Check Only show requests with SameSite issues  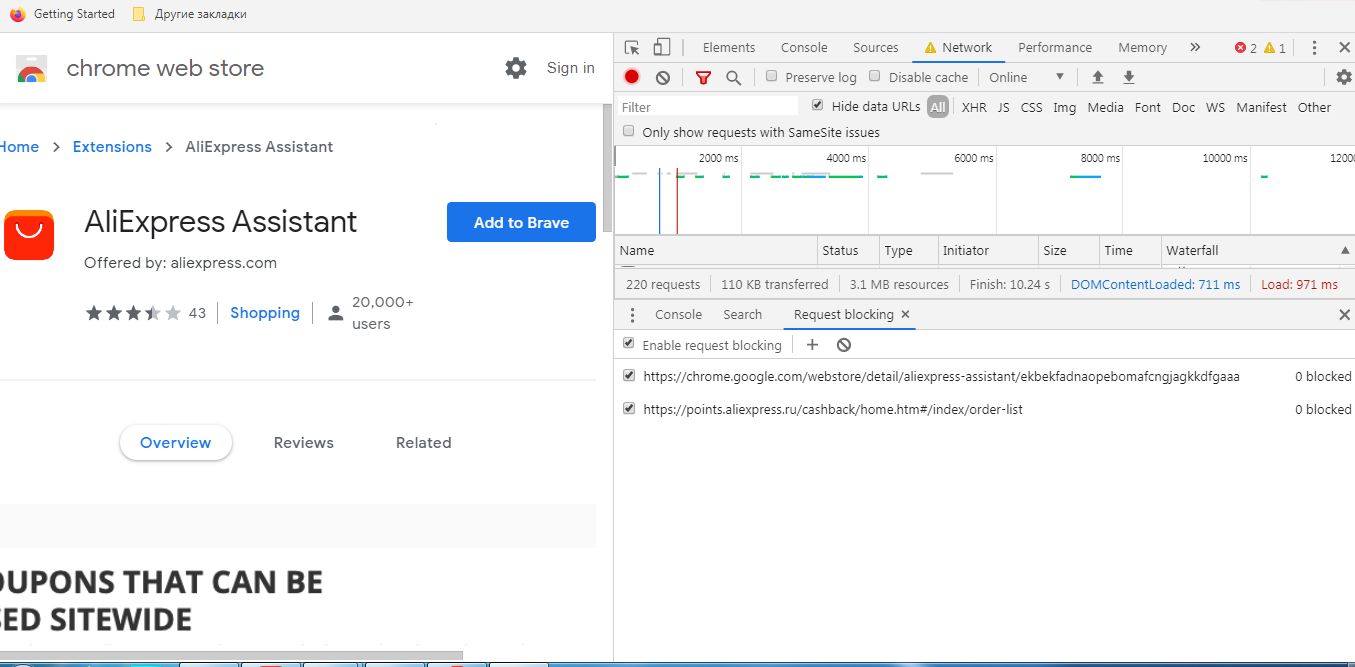[x=628, y=131]
